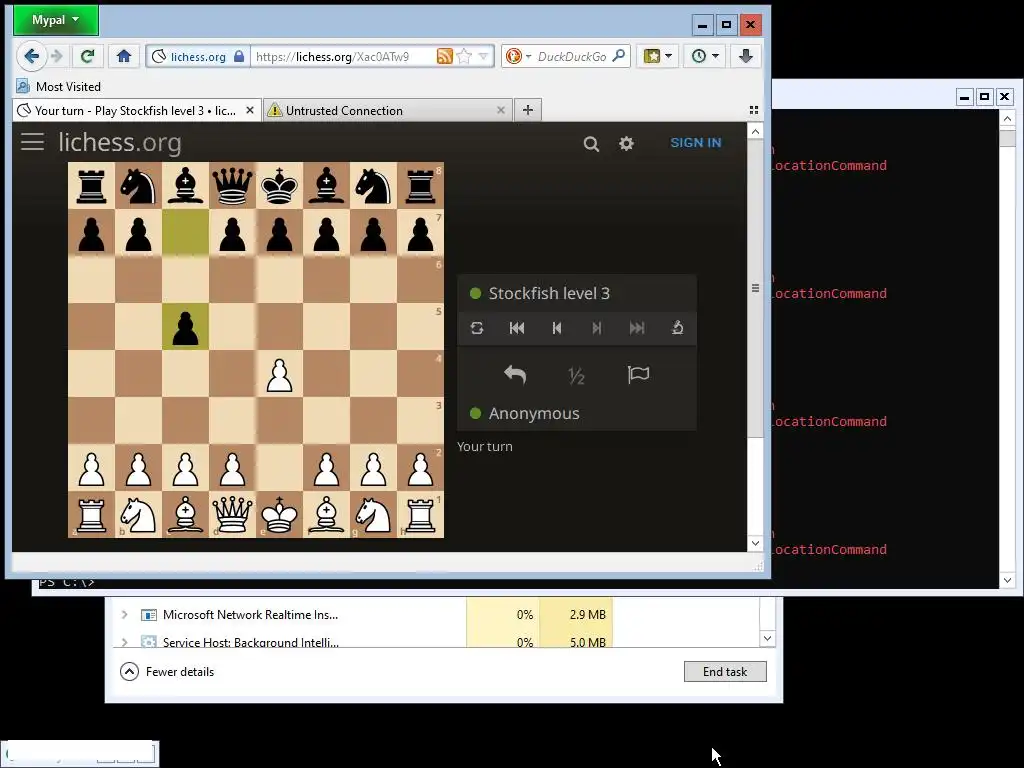The image size is (1024, 768).
Task: Open lichess preferences gear icon
Action: click(x=626, y=144)
